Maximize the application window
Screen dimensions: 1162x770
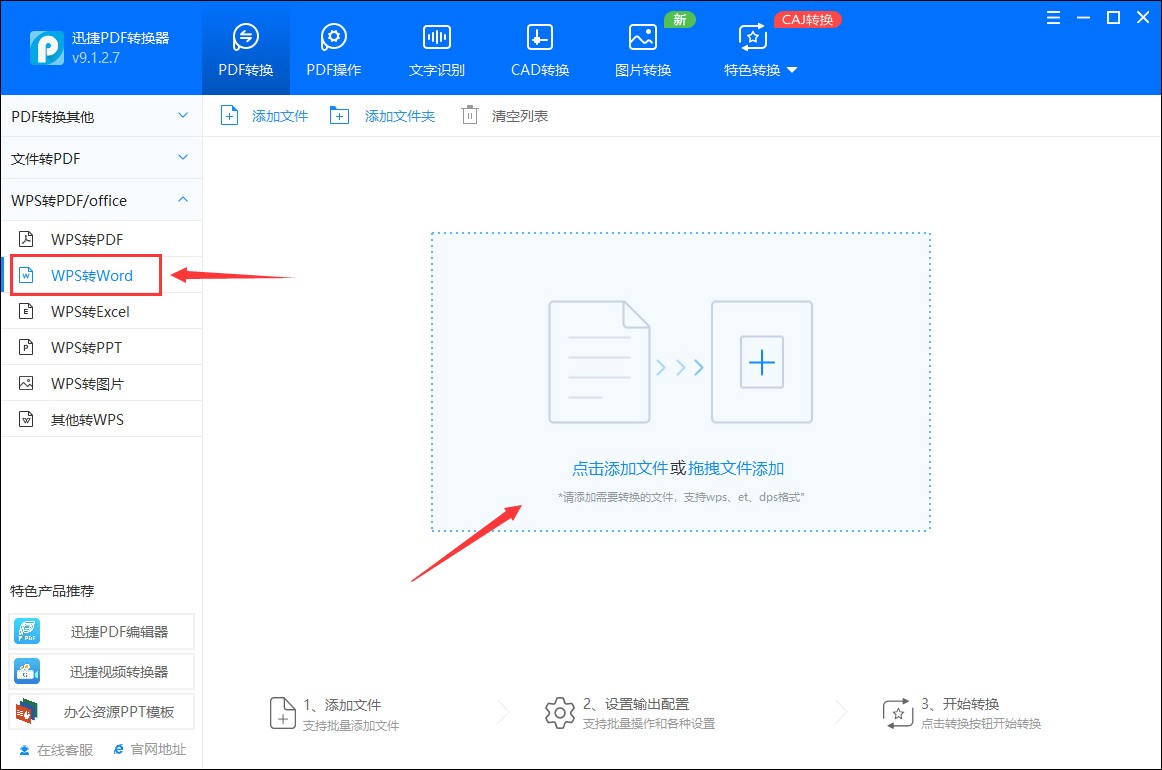(x=1113, y=18)
